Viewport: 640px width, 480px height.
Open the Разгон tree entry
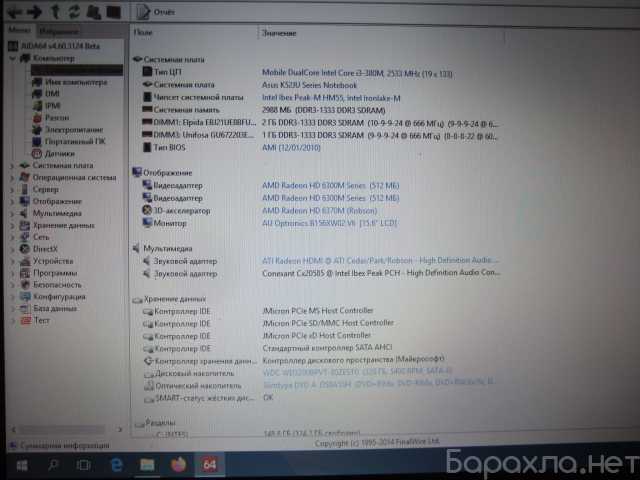(57, 118)
